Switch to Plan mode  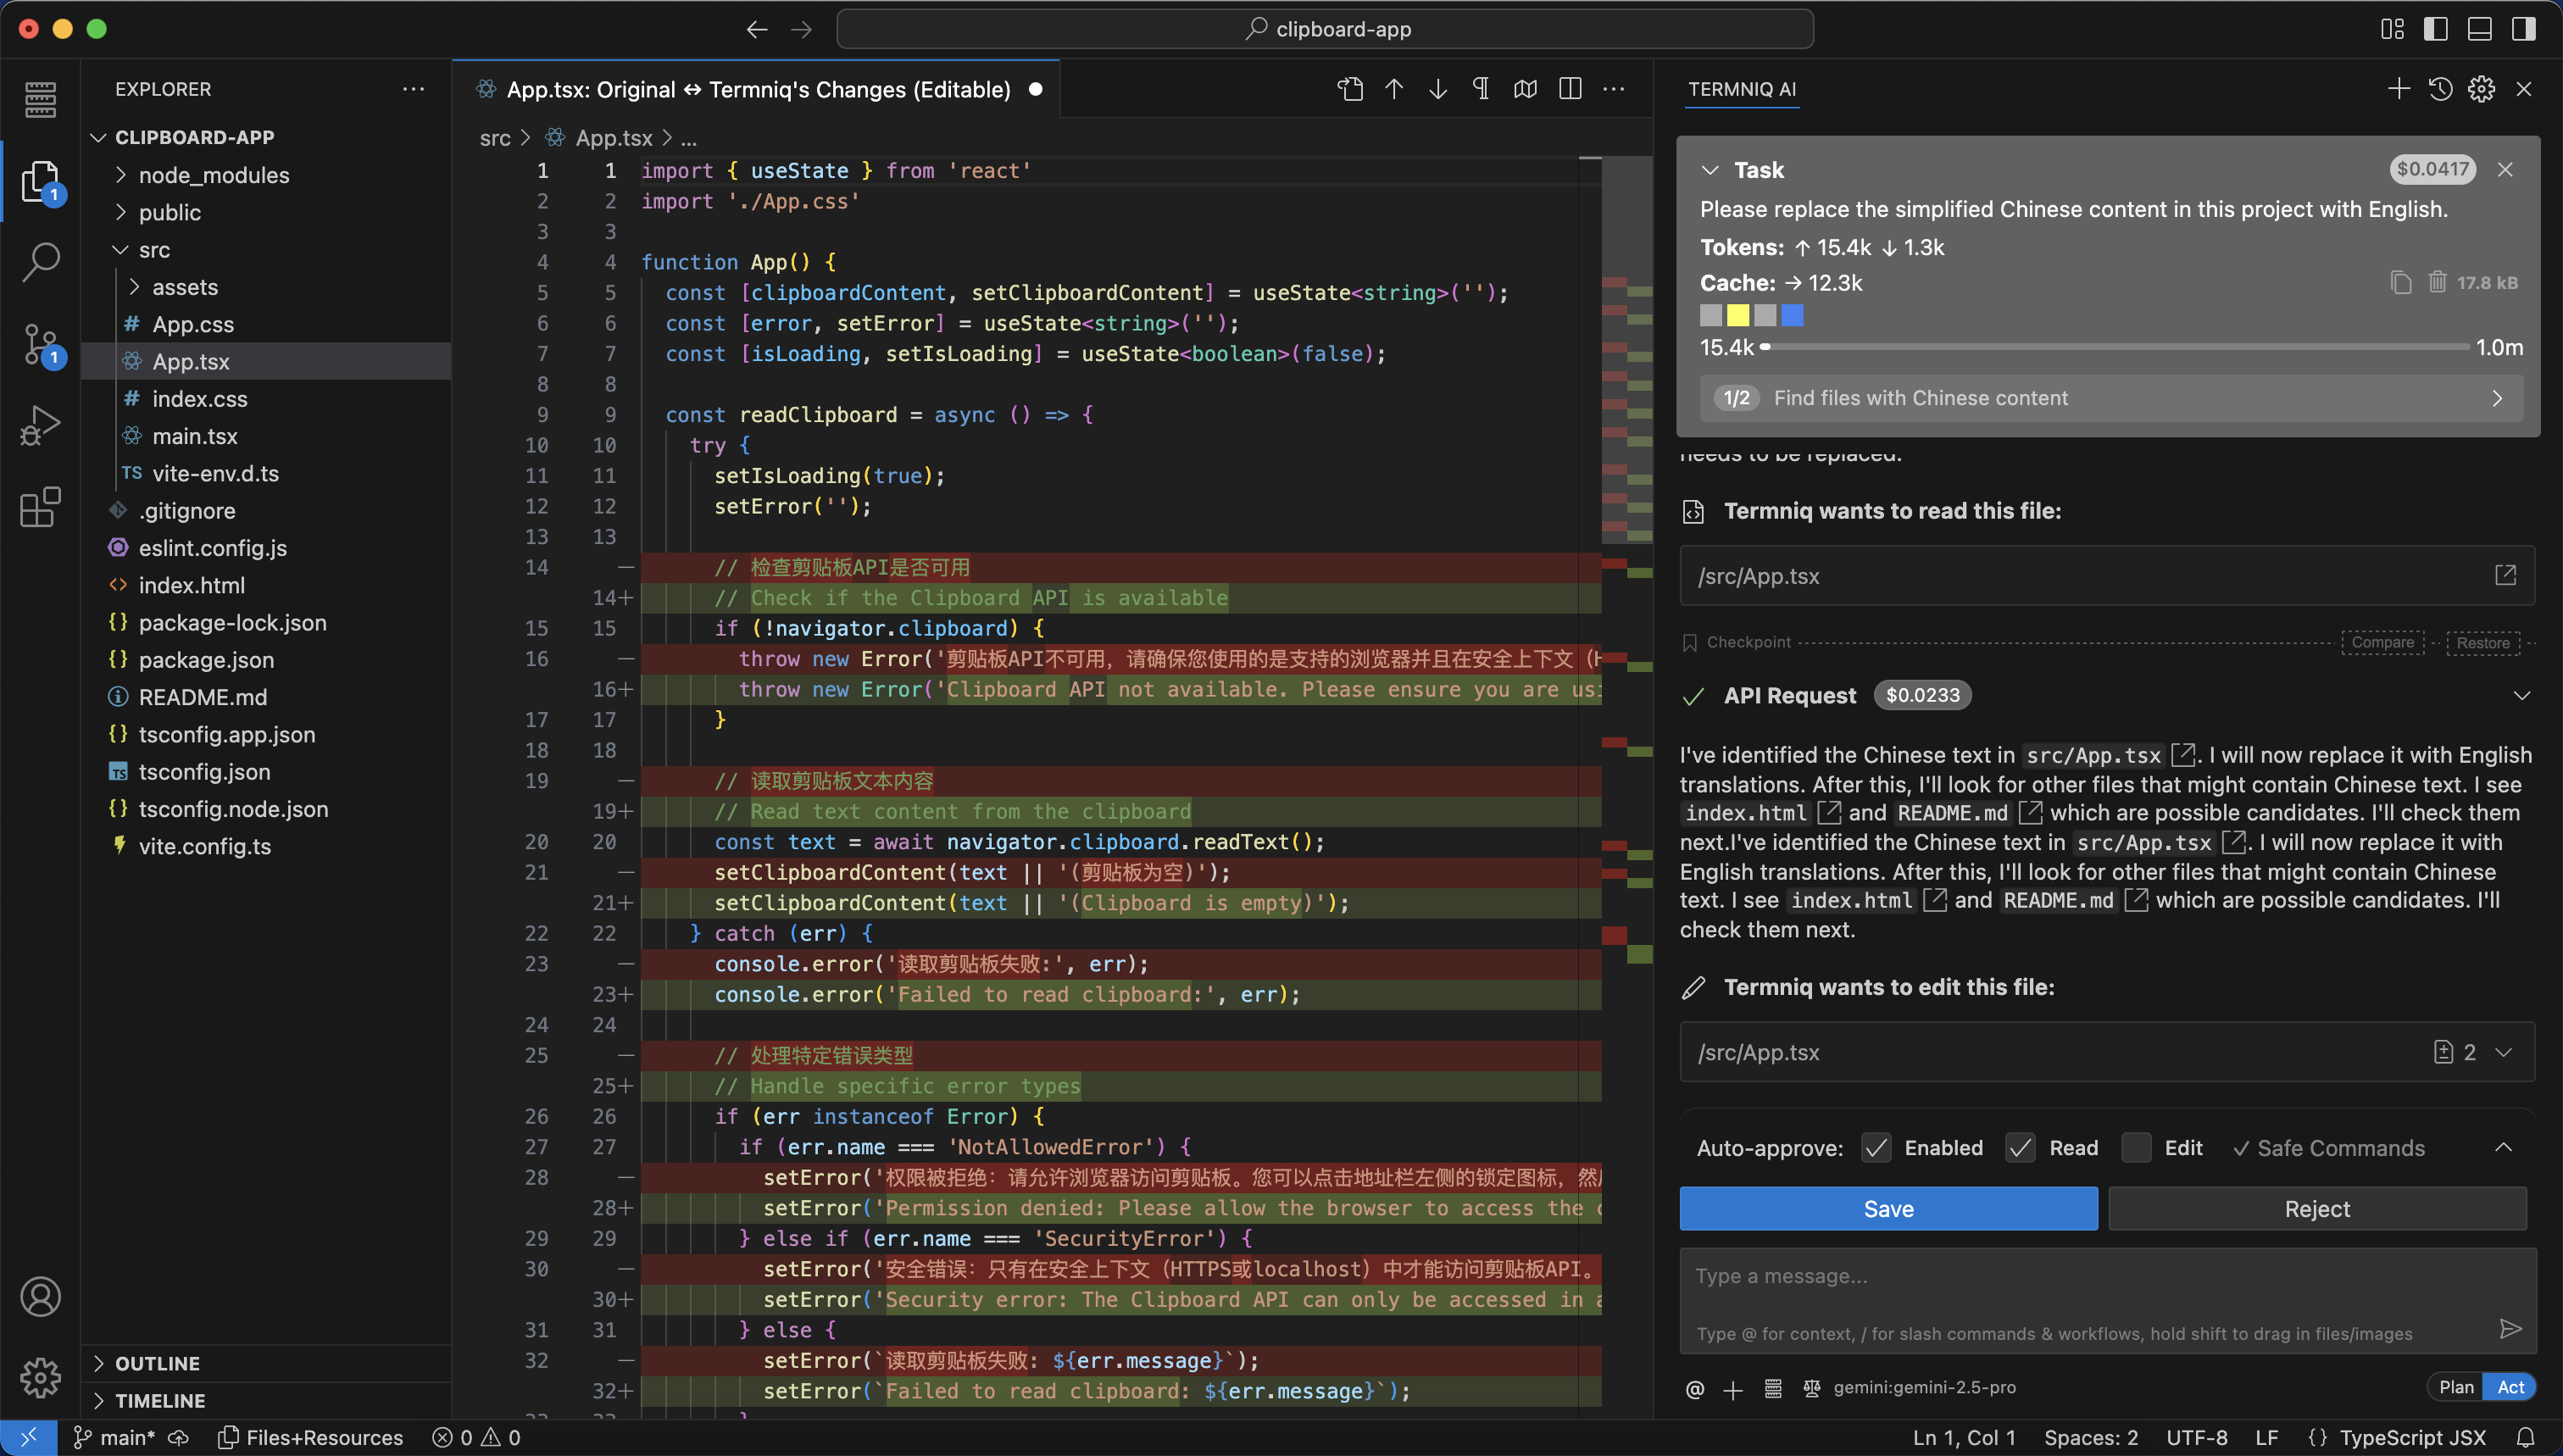point(2455,1387)
